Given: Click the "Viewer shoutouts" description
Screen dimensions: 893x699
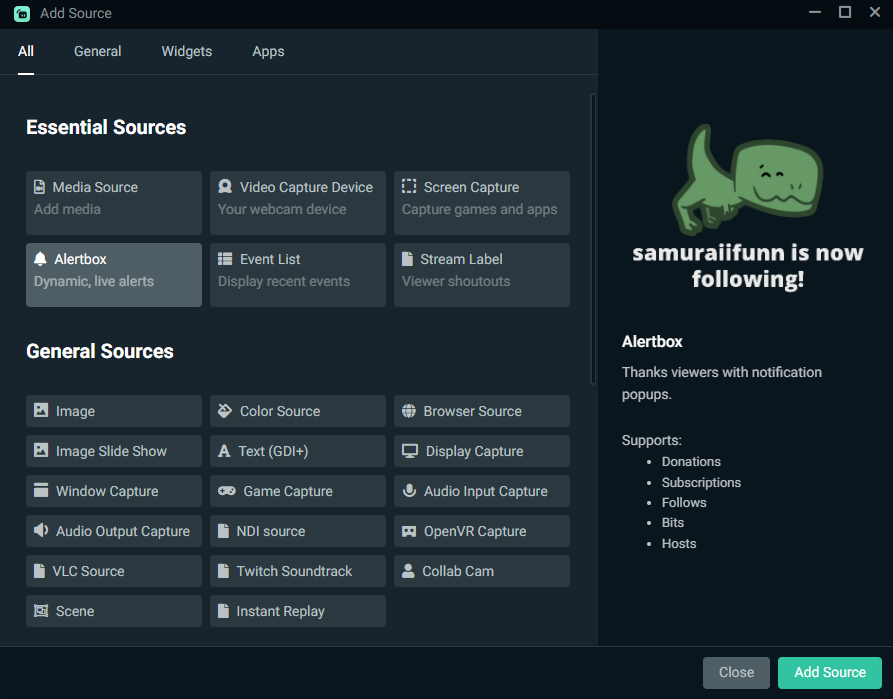Looking at the screenshot, I should pos(456,281).
